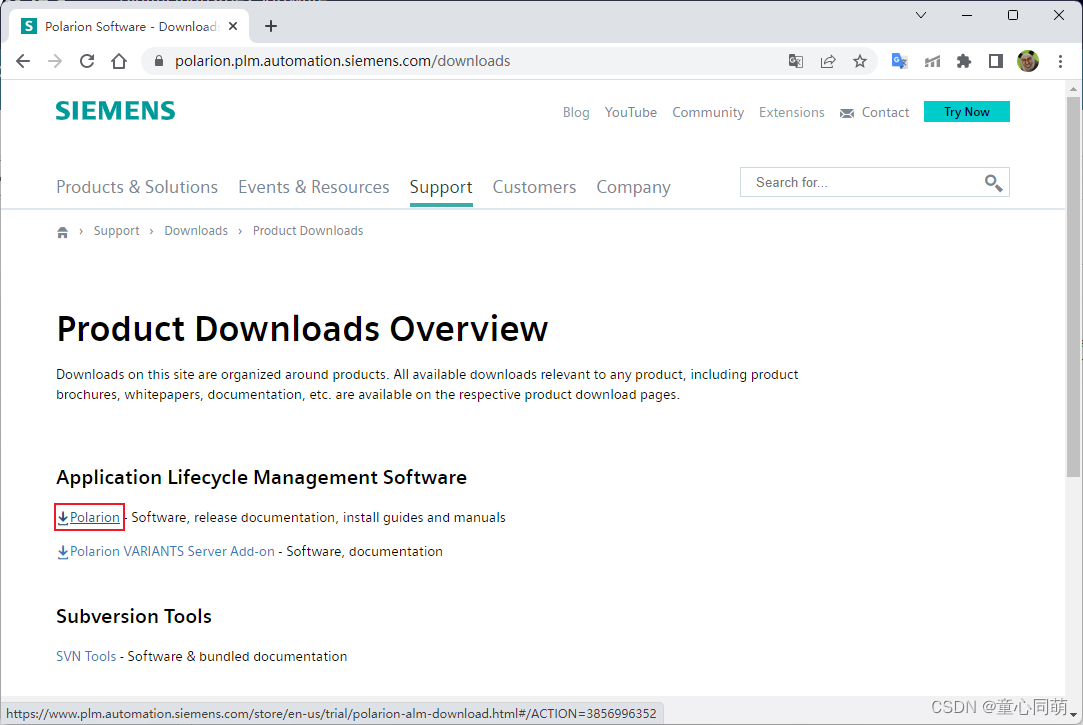Screen dimensions: 1083x725
Task: Go to Downloads in breadcrumb
Action: 196,231
